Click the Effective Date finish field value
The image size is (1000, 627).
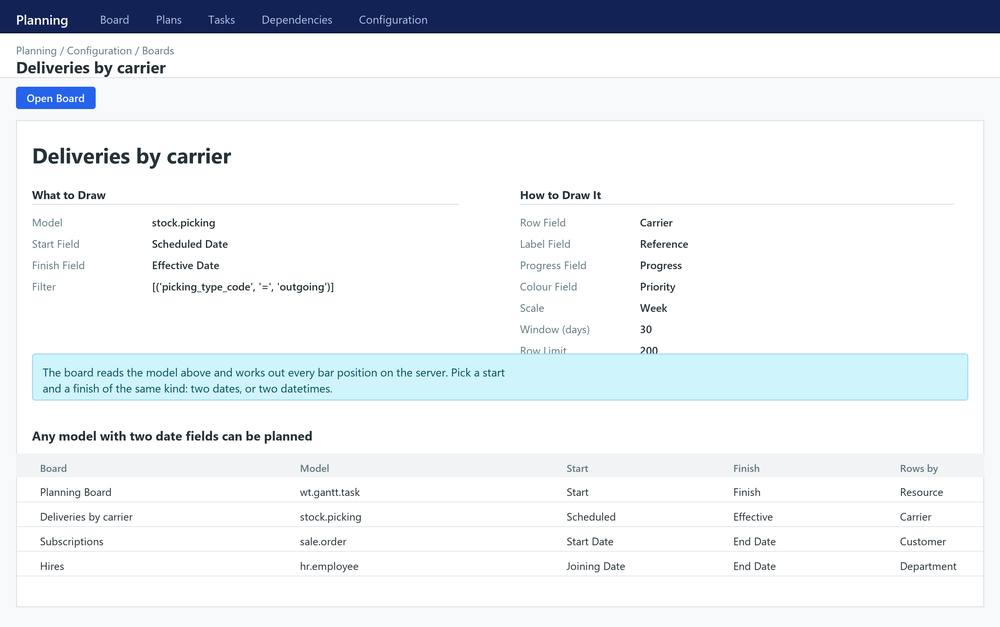(185, 265)
